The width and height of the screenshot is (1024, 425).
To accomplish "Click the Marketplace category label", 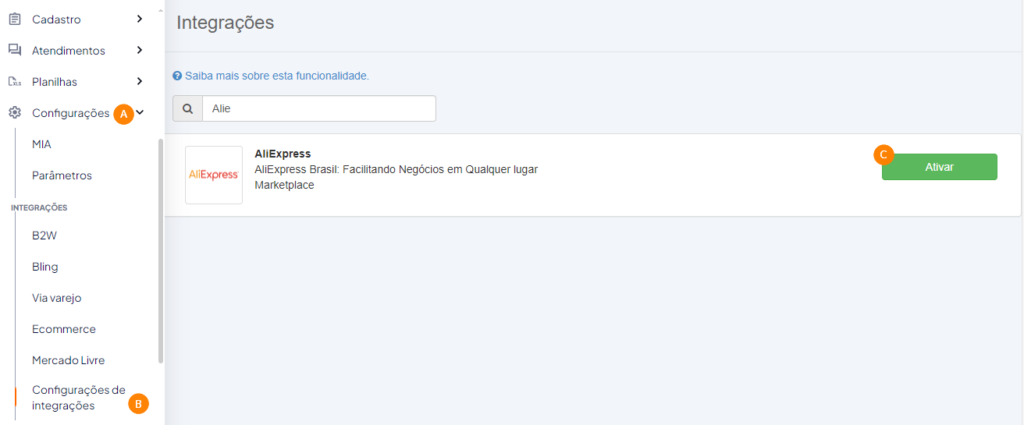I will click(284, 185).
